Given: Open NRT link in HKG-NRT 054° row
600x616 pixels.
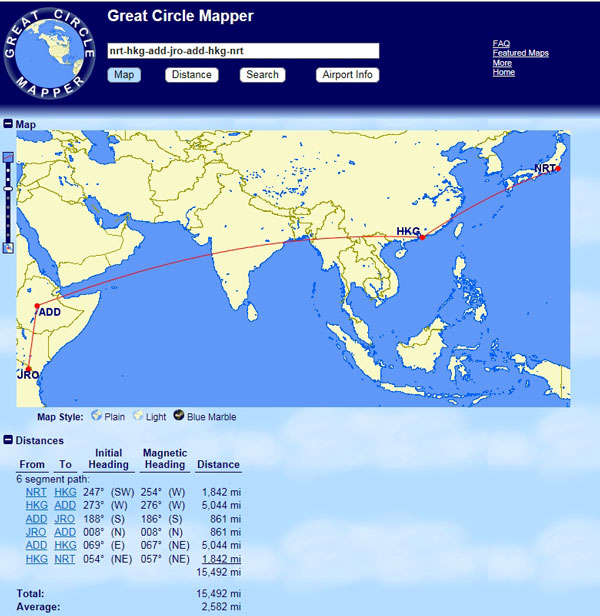Looking at the screenshot, I should (64, 559).
